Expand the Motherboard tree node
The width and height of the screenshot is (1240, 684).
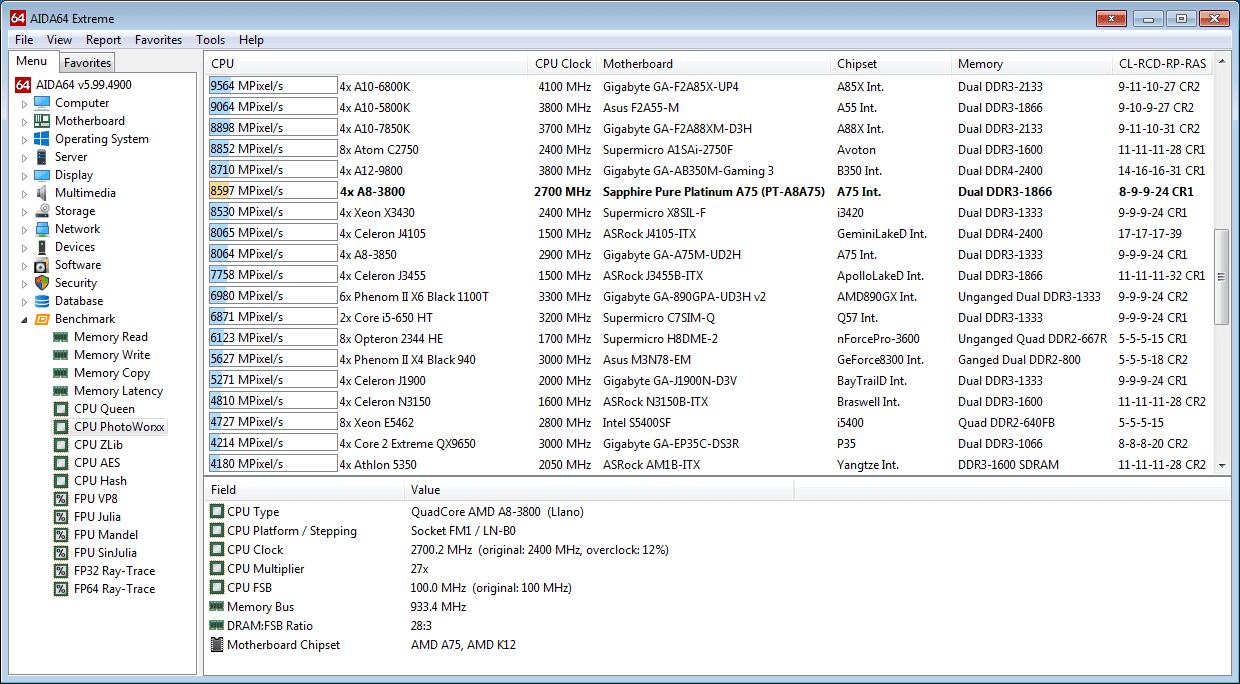click(25, 121)
